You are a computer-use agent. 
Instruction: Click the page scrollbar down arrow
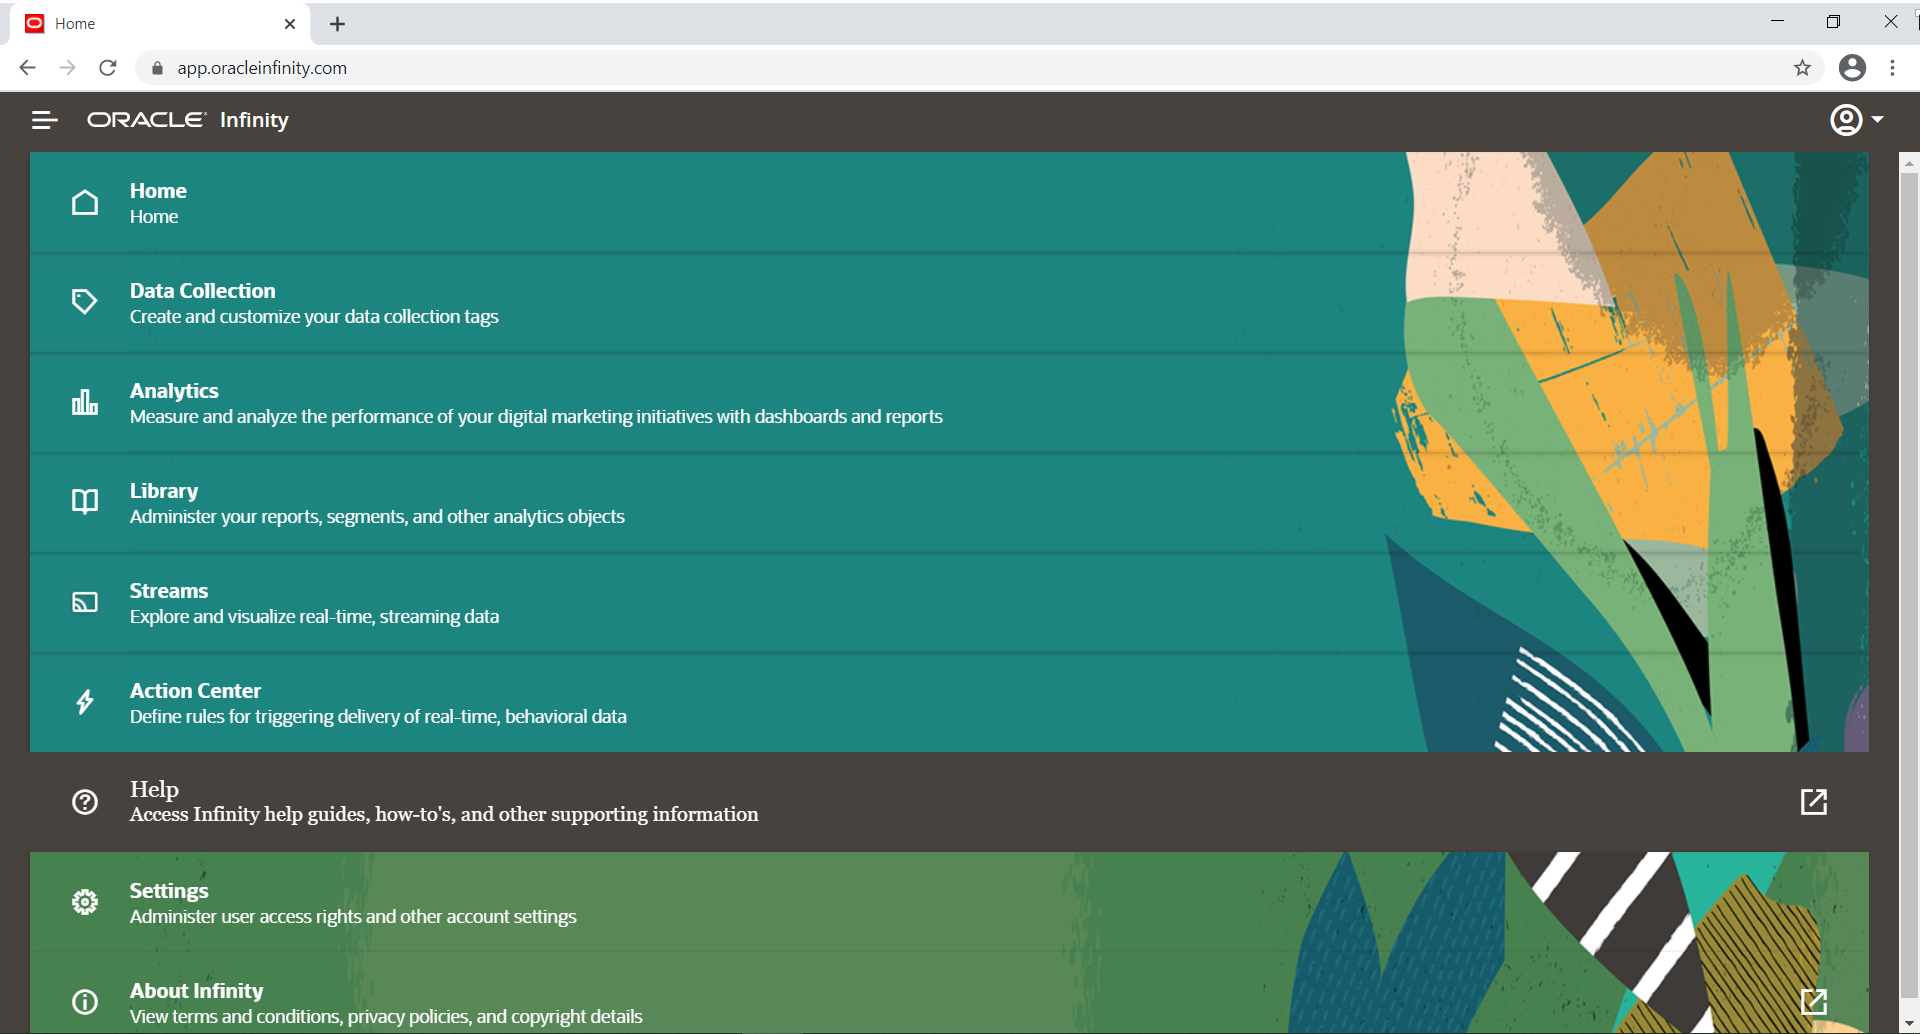(x=1909, y=1024)
